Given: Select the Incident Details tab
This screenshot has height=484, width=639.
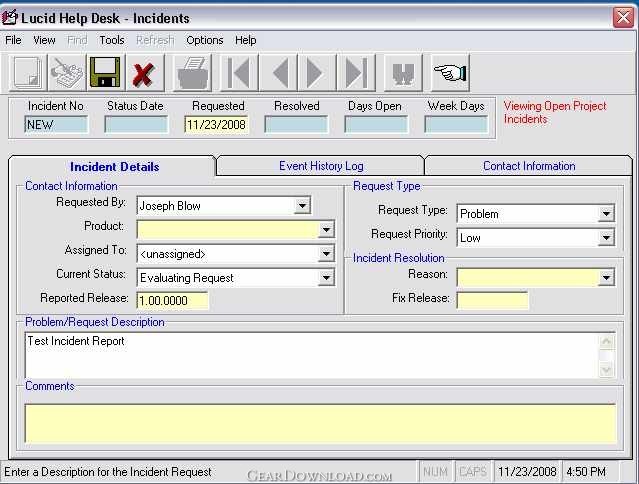Looking at the screenshot, I should click(x=114, y=167).
